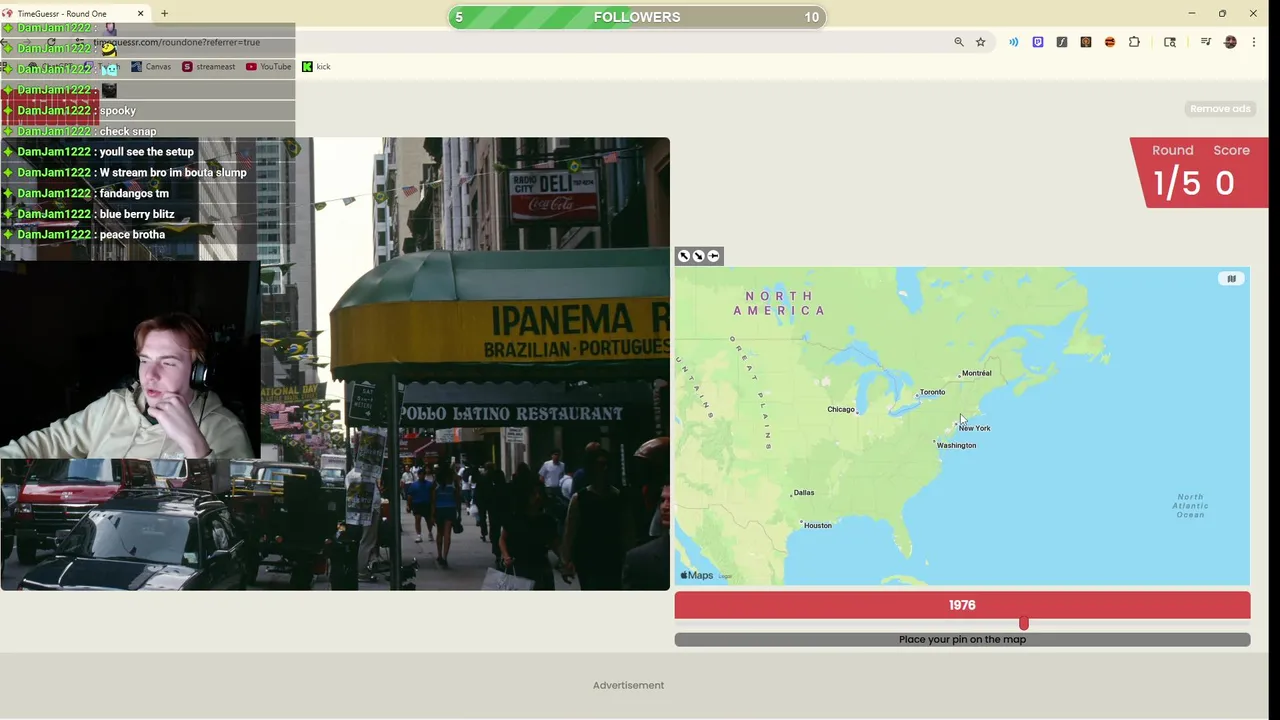Open the streameast bookmark
This screenshot has width=1280, height=720.
(208, 67)
